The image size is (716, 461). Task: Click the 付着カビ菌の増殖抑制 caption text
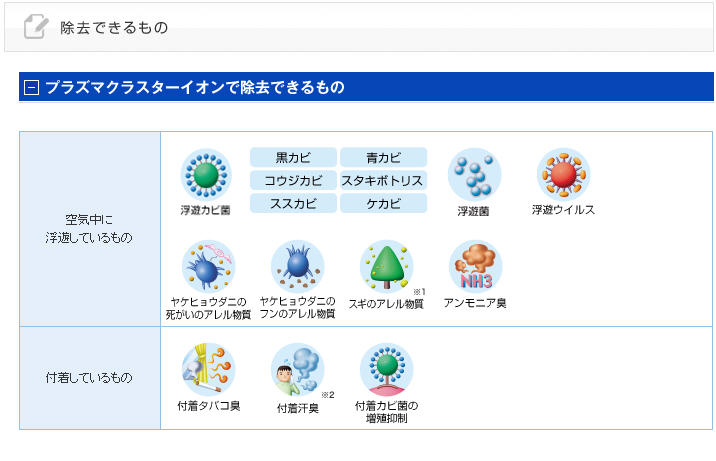coord(386,412)
